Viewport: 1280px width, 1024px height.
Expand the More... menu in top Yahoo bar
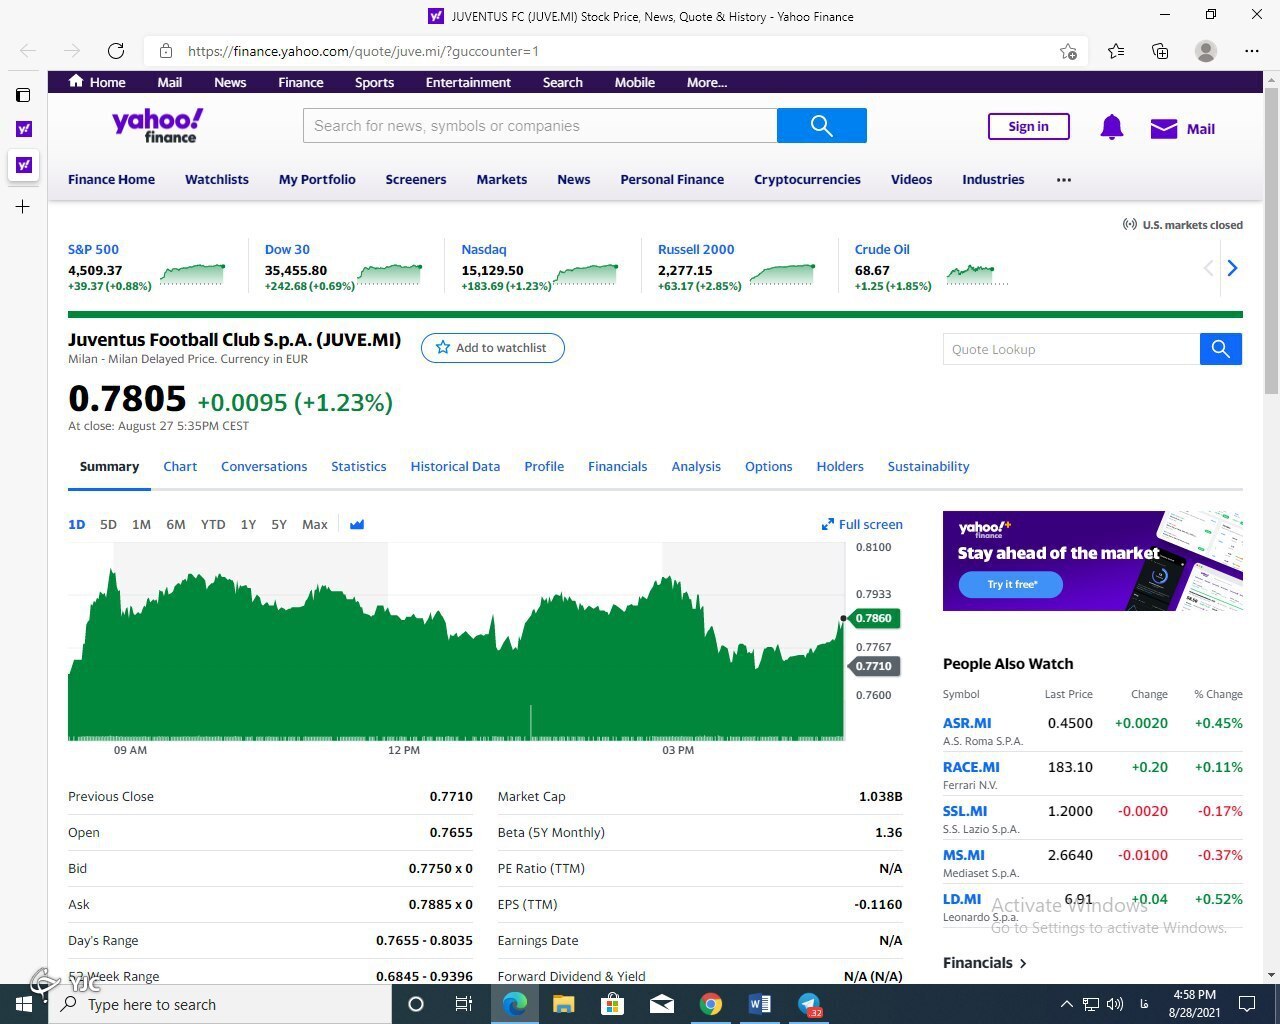tap(707, 82)
